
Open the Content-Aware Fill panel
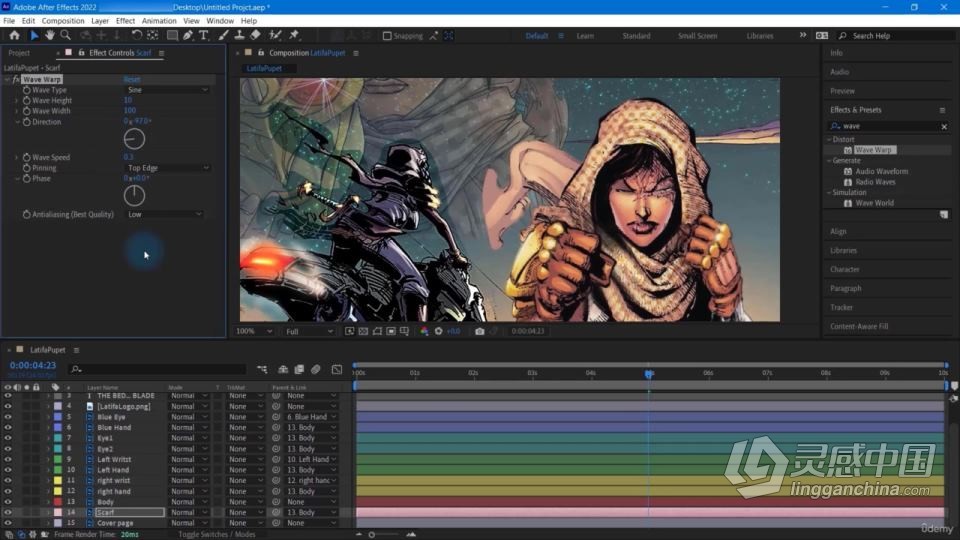[859, 326]
